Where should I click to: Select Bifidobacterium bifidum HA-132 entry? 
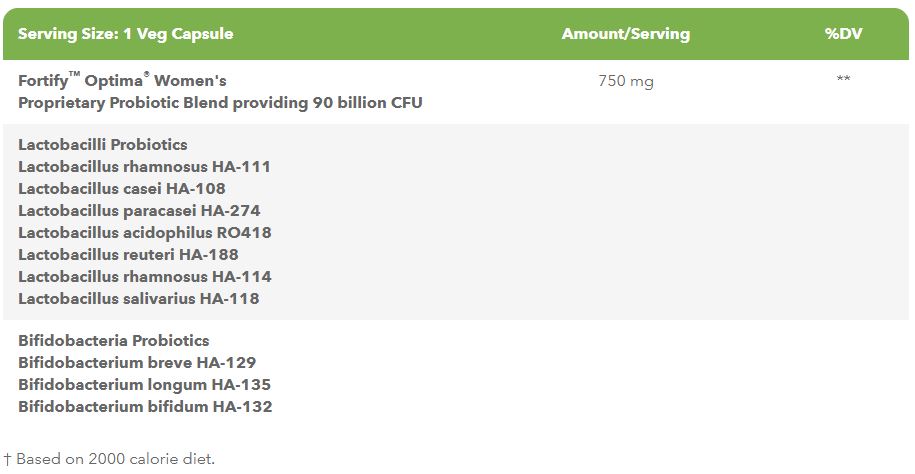(x=145, y=407)
